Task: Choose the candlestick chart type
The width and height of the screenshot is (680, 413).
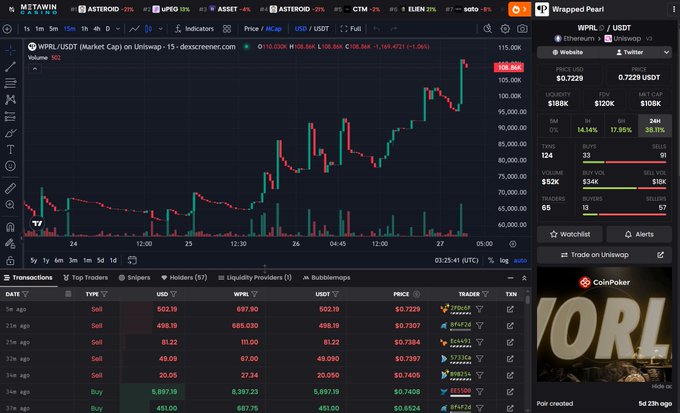Action: (x=149, y=29)
